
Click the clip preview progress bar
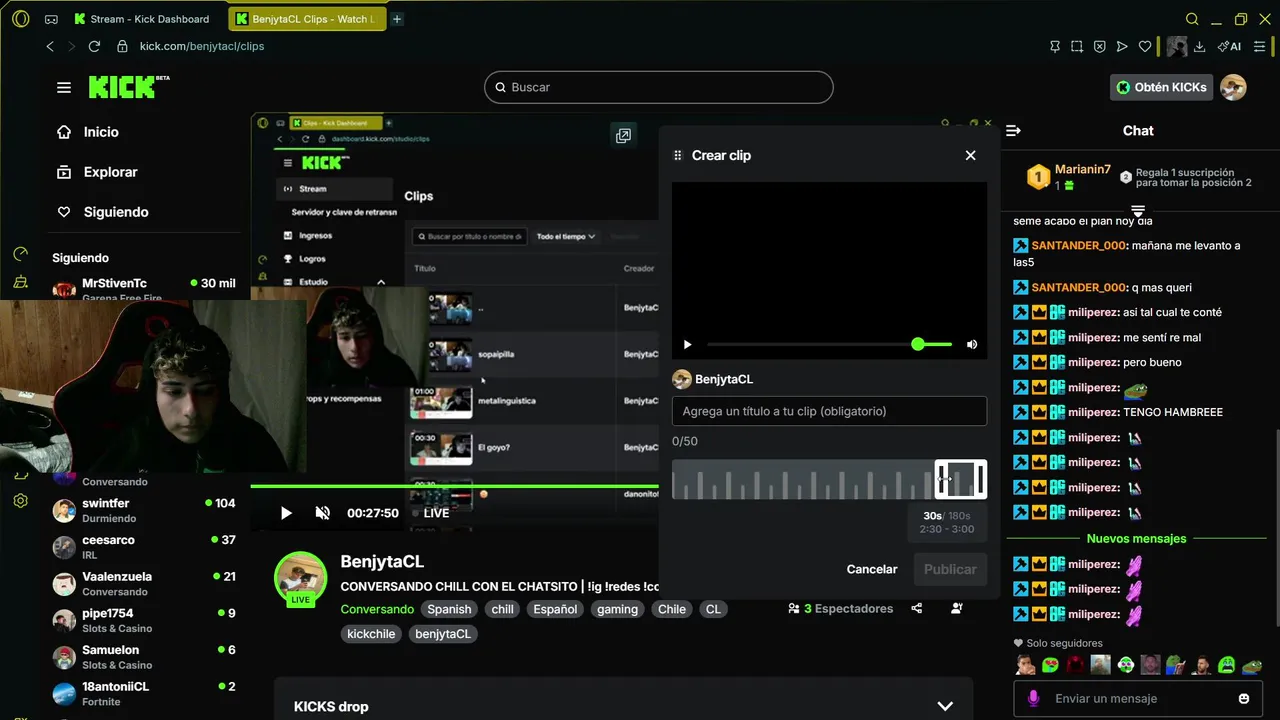808,345
